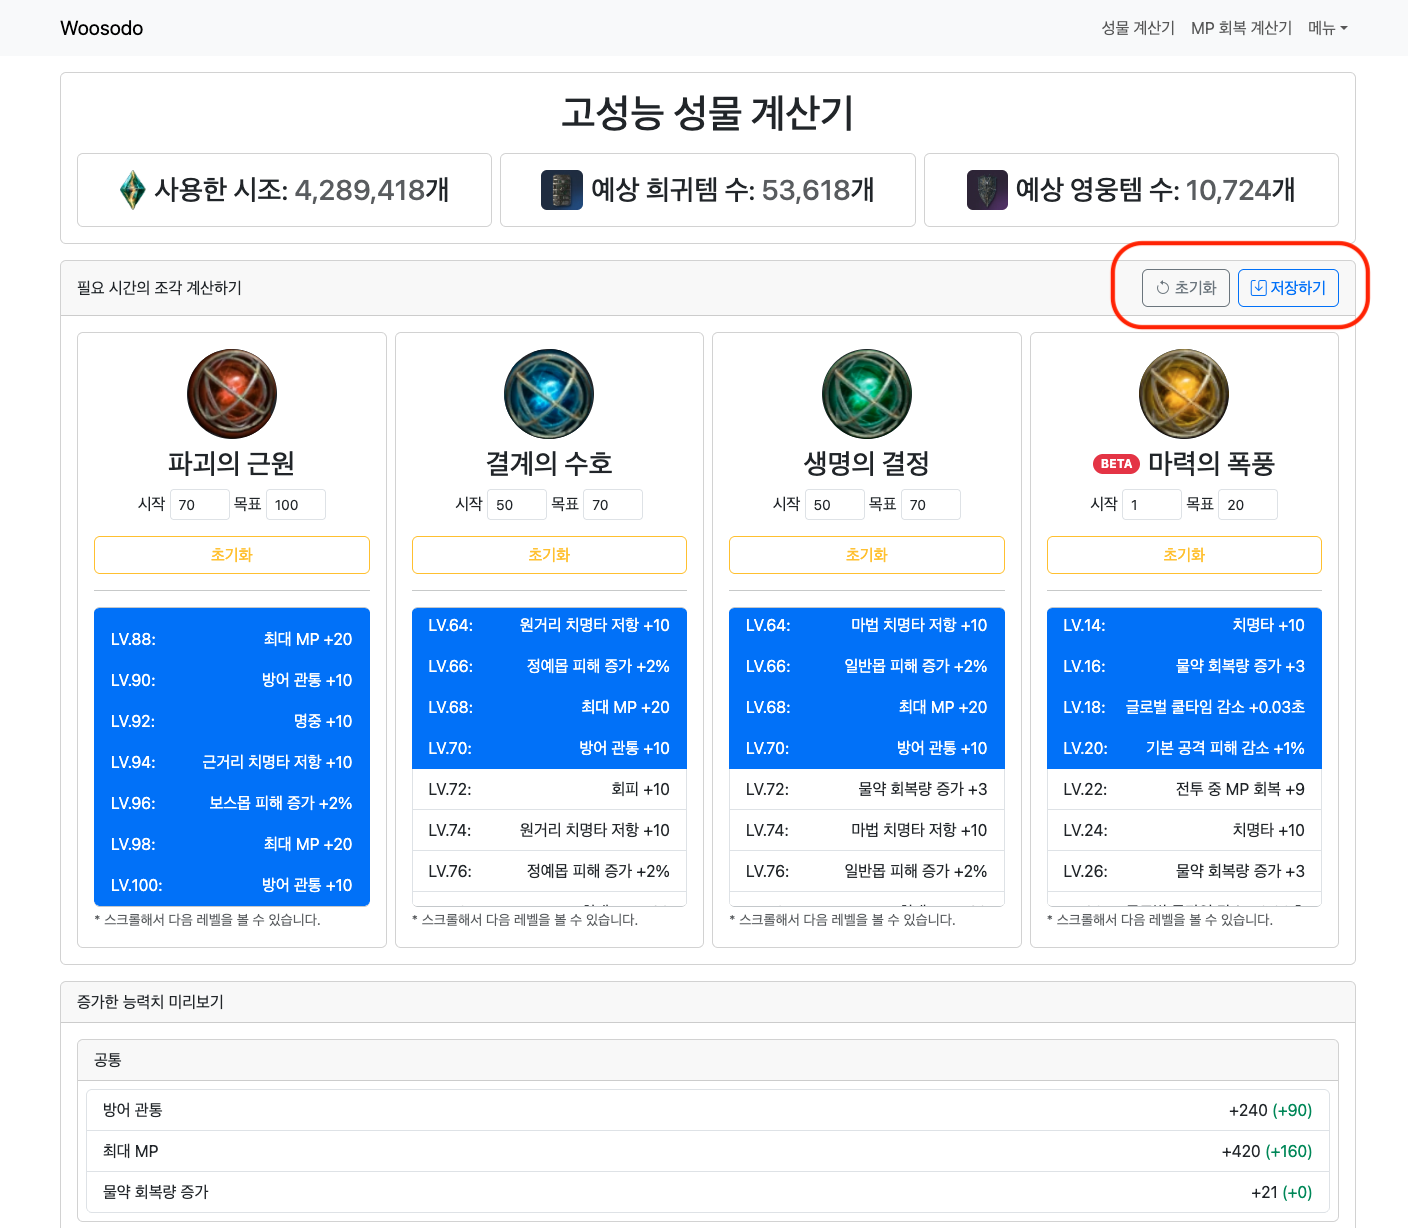Reset 마력의 폭풍 with its 초기화 button
Image resolution: width=1408 pixels, height=1228 pixels.
[x=1184, y=555]
